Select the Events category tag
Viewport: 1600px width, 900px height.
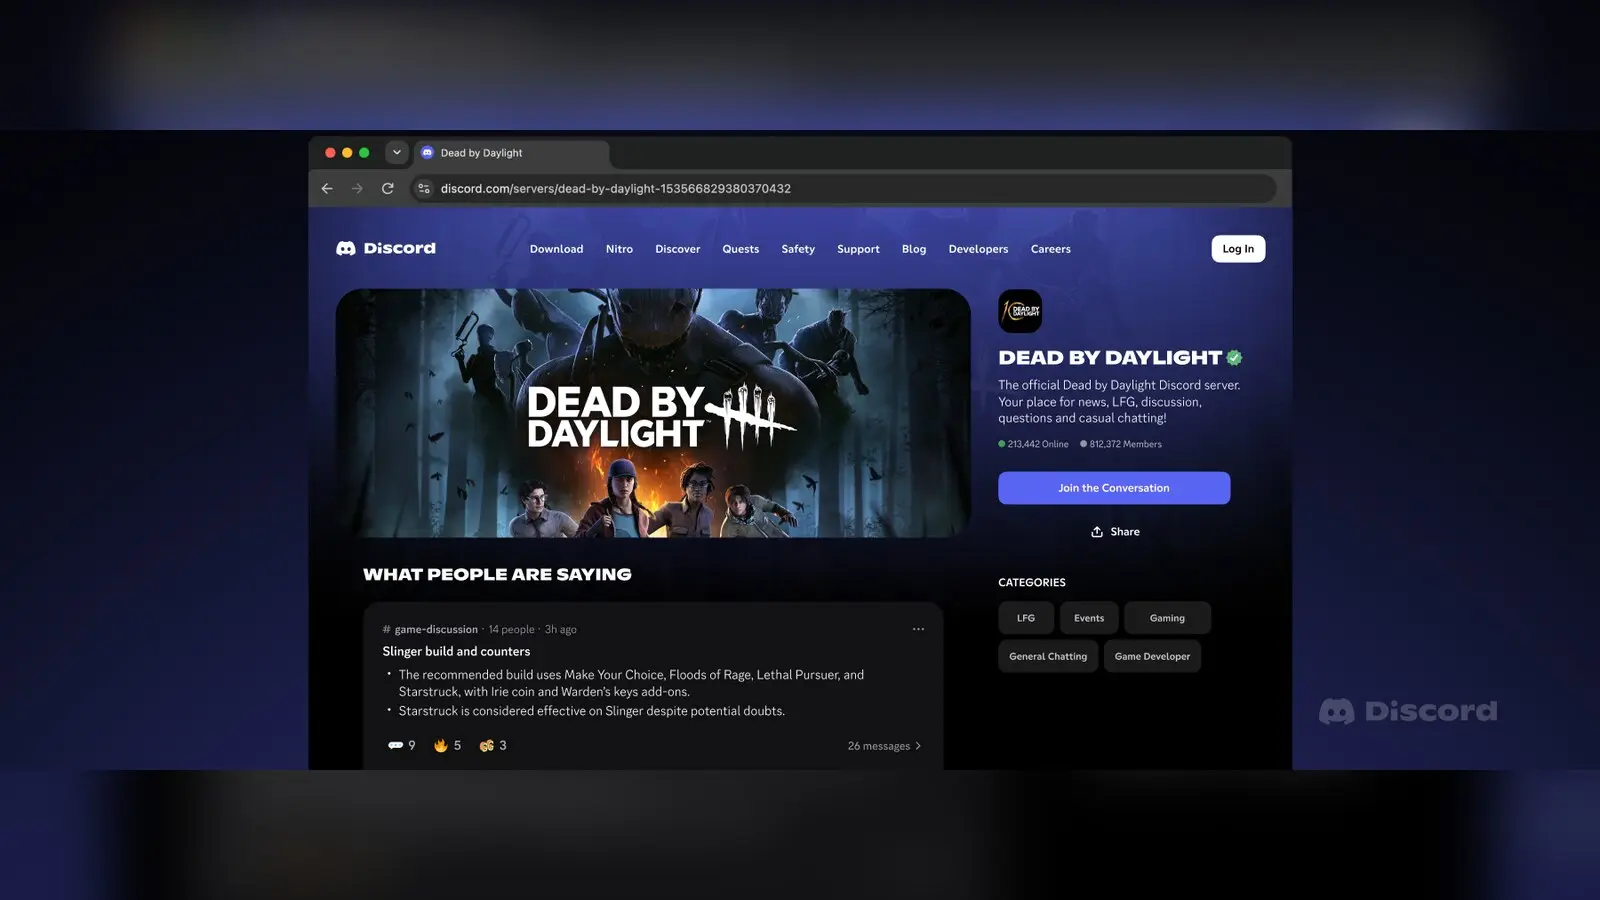(x=1089, y=618)
